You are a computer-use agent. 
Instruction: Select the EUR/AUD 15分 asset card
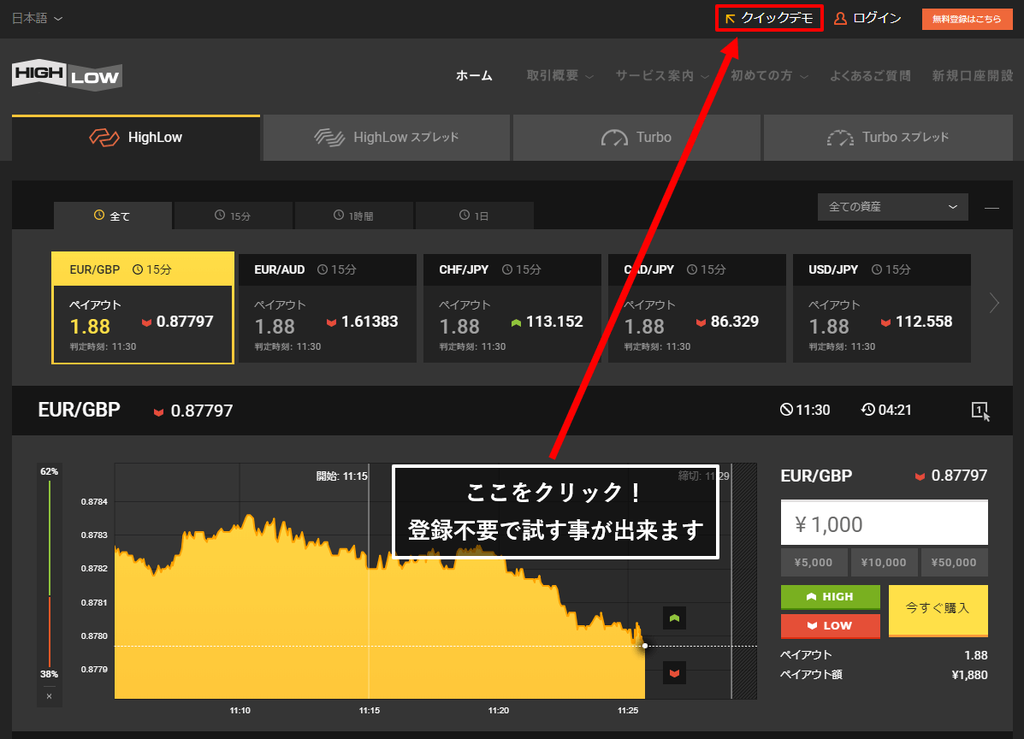click(327, 308)
